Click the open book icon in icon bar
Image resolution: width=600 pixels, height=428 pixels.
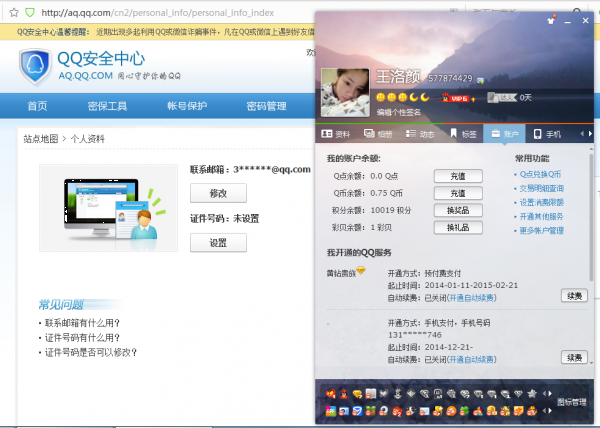pos(371,394)
